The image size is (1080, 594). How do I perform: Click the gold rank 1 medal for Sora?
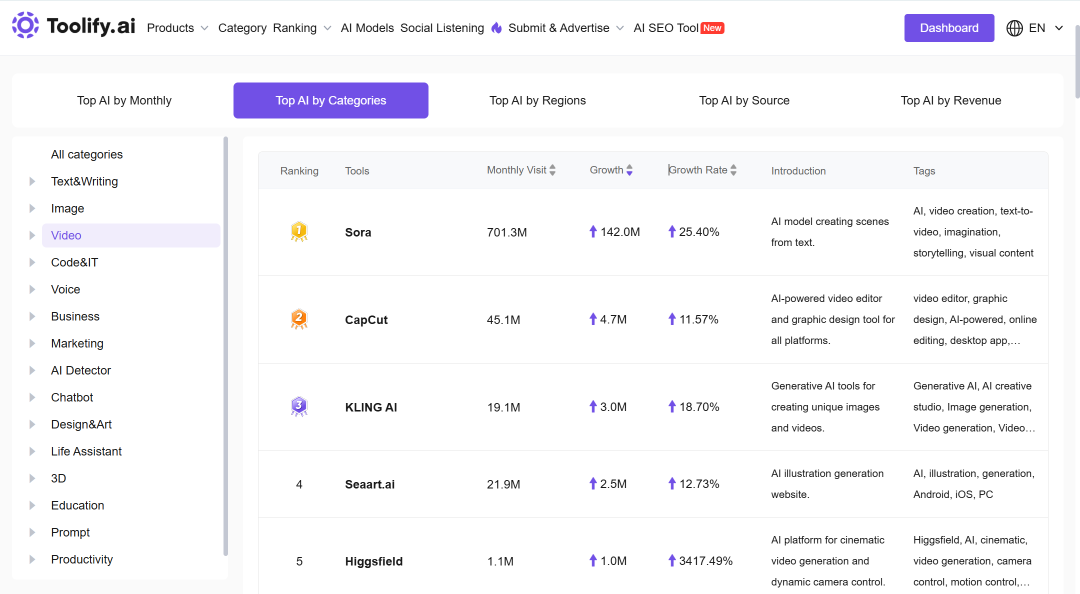(x=299, y=232)
